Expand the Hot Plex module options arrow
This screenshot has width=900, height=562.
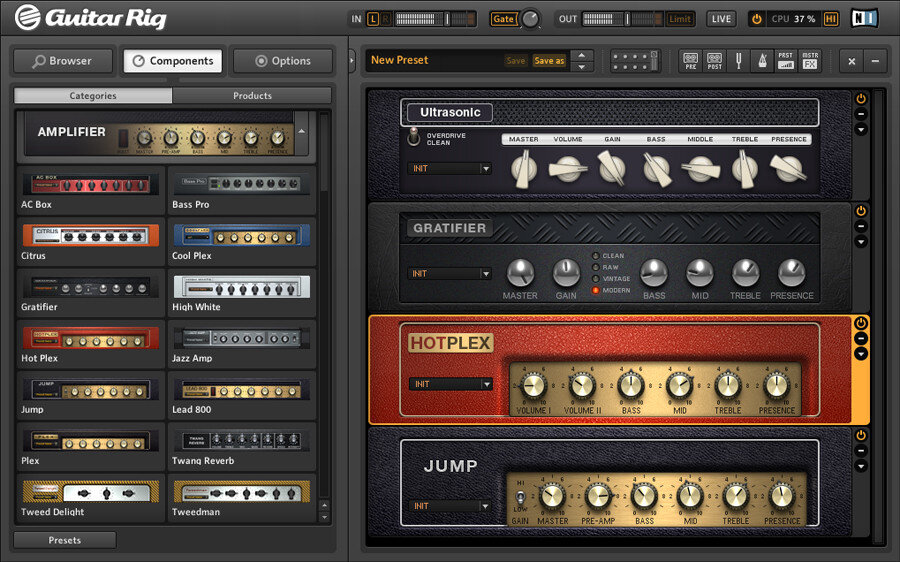[861, 354]
